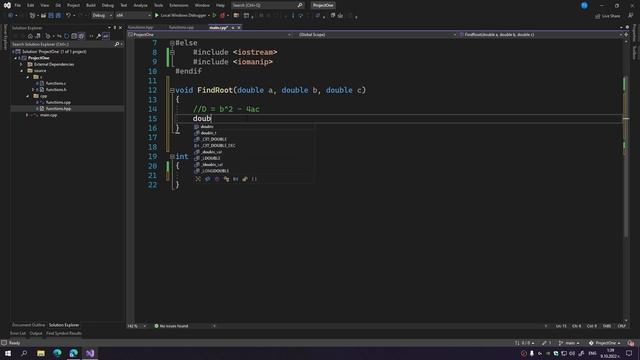Click Preview Selected Items icon

pyautogui.click(x=106, y=36)
